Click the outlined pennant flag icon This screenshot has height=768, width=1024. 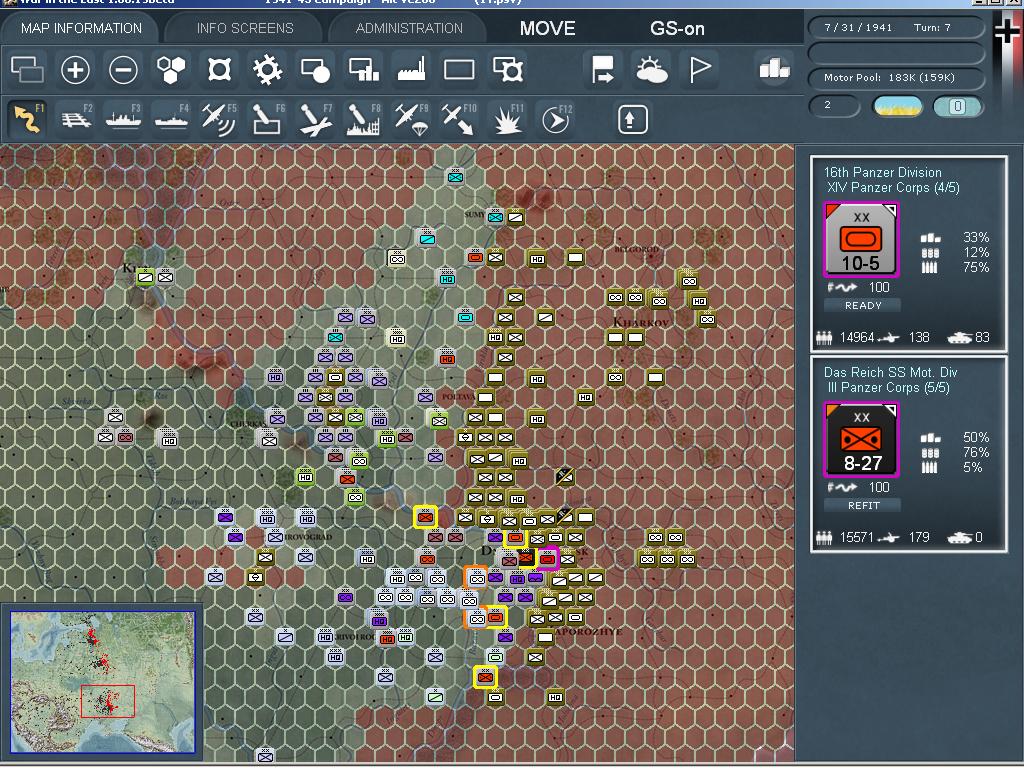699,69
